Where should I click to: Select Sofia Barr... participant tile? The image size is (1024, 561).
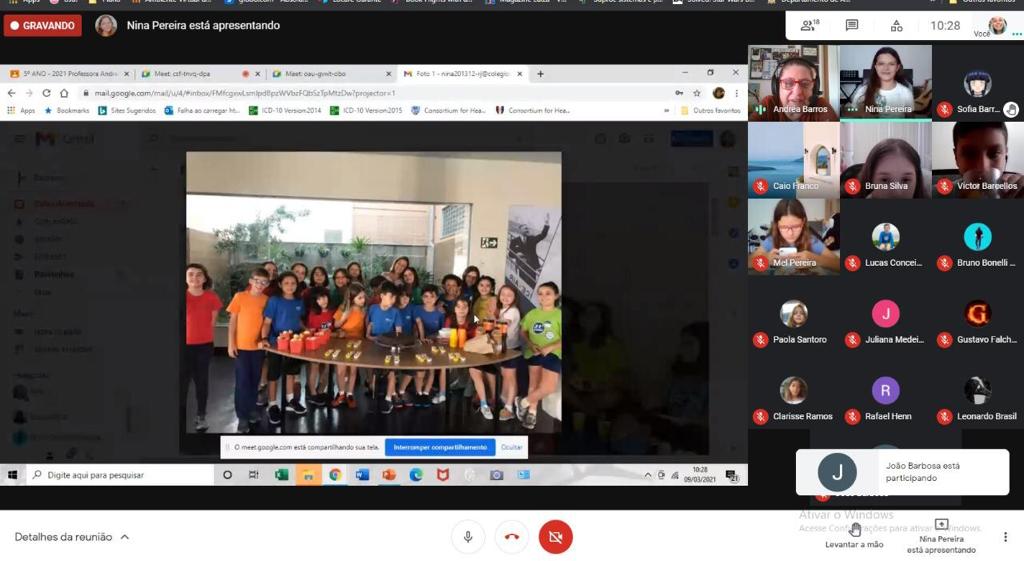[978, 83]
